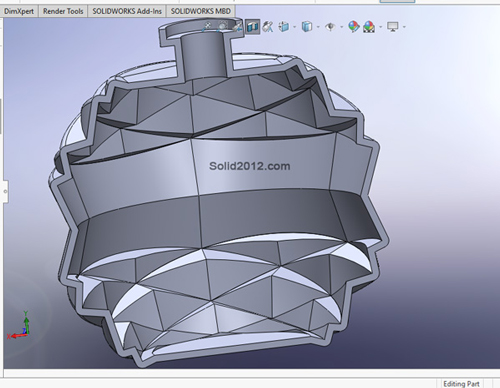Screen dimensions: 500x388
Task: Click the Editing Part status bar text
Action: (x=461, y=384)
